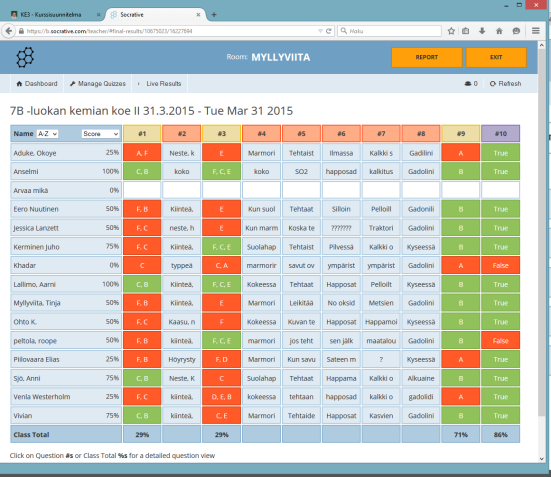Click Venla Westerholm's D, E, B cell
The image size is (551, 477).
pyautogui.click(x=221, y=397)
